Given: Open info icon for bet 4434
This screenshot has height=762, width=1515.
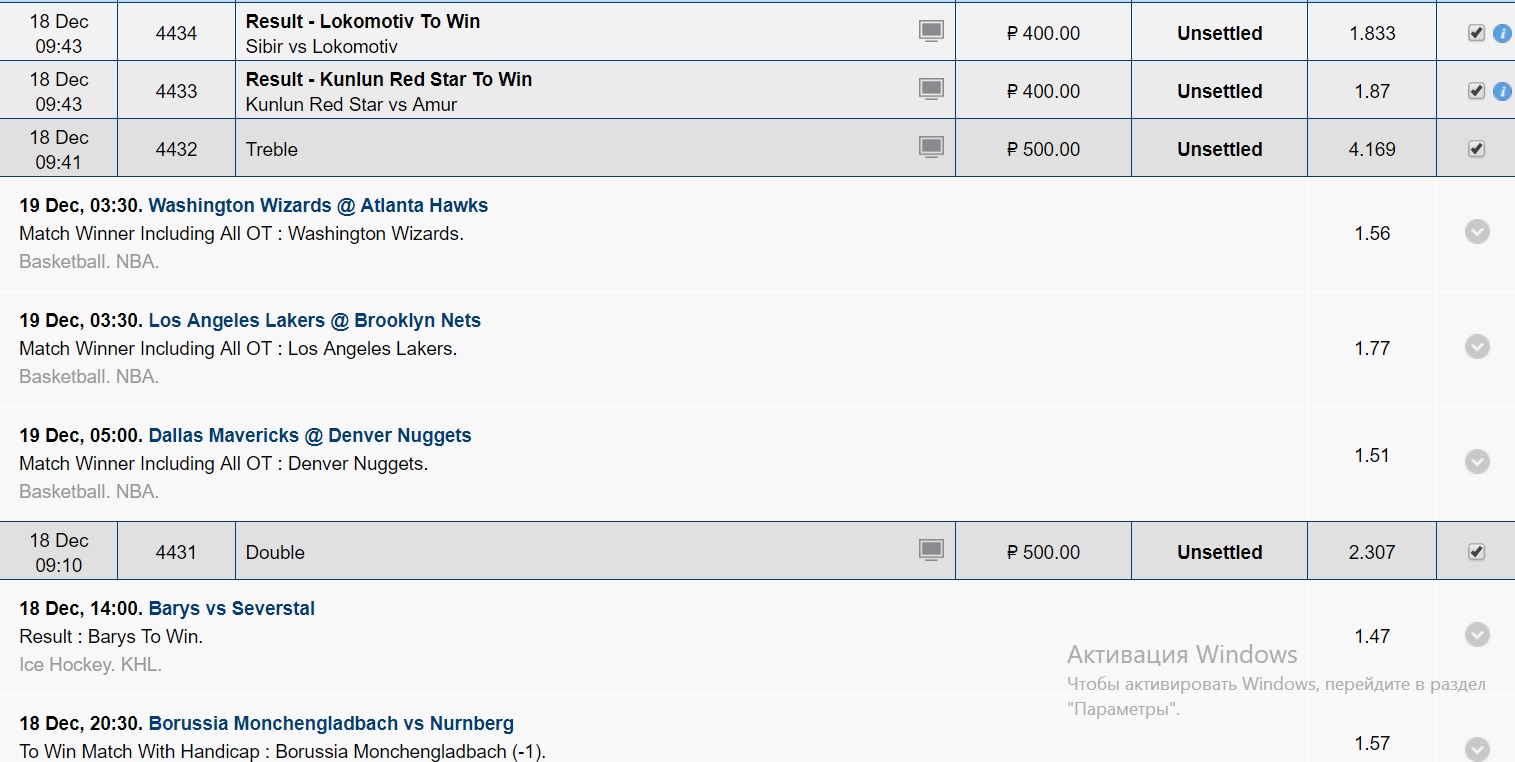Looking at the screenshot, I should [1501, 33].
